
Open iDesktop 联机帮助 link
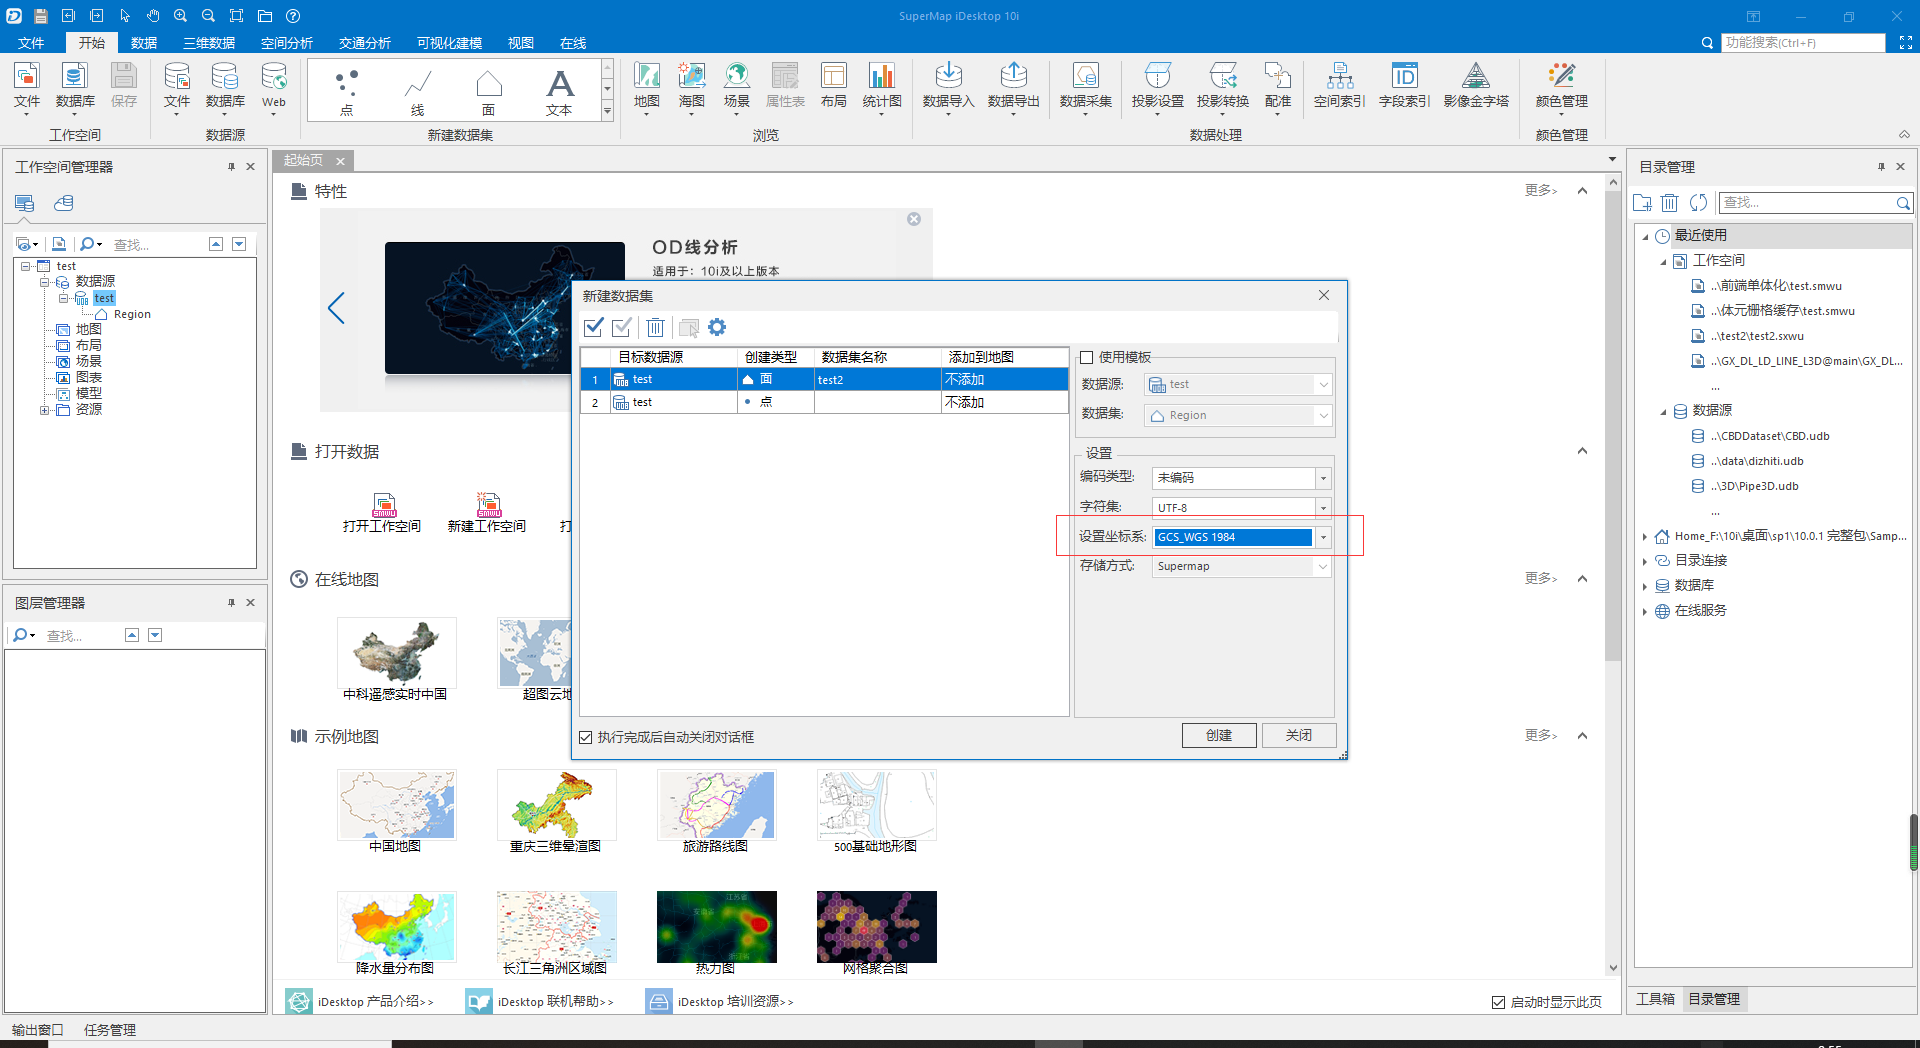coord(555,1001)
